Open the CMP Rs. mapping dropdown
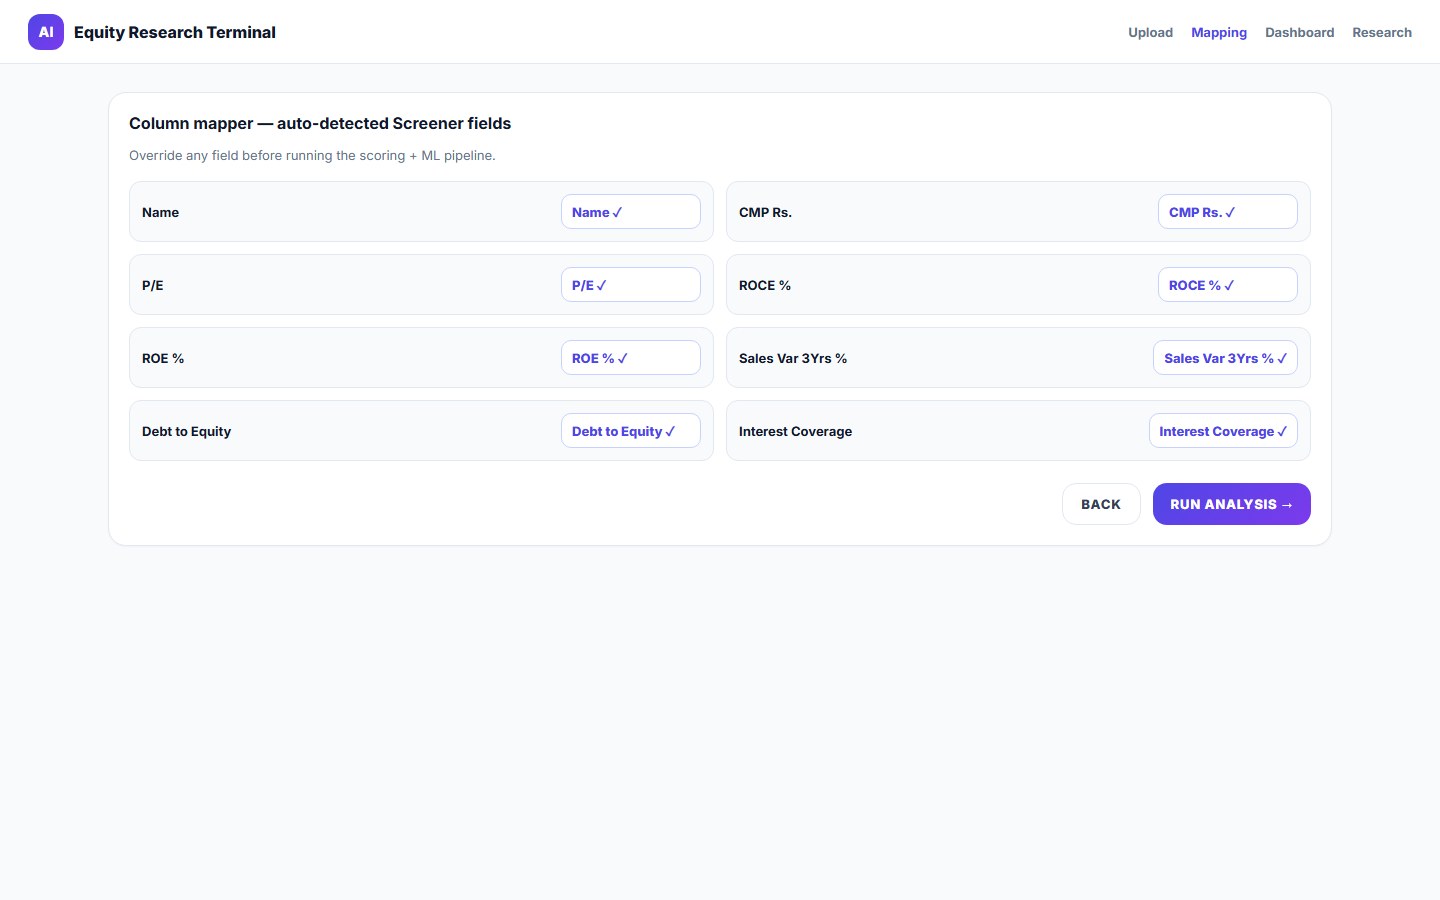 [1228, 212]
